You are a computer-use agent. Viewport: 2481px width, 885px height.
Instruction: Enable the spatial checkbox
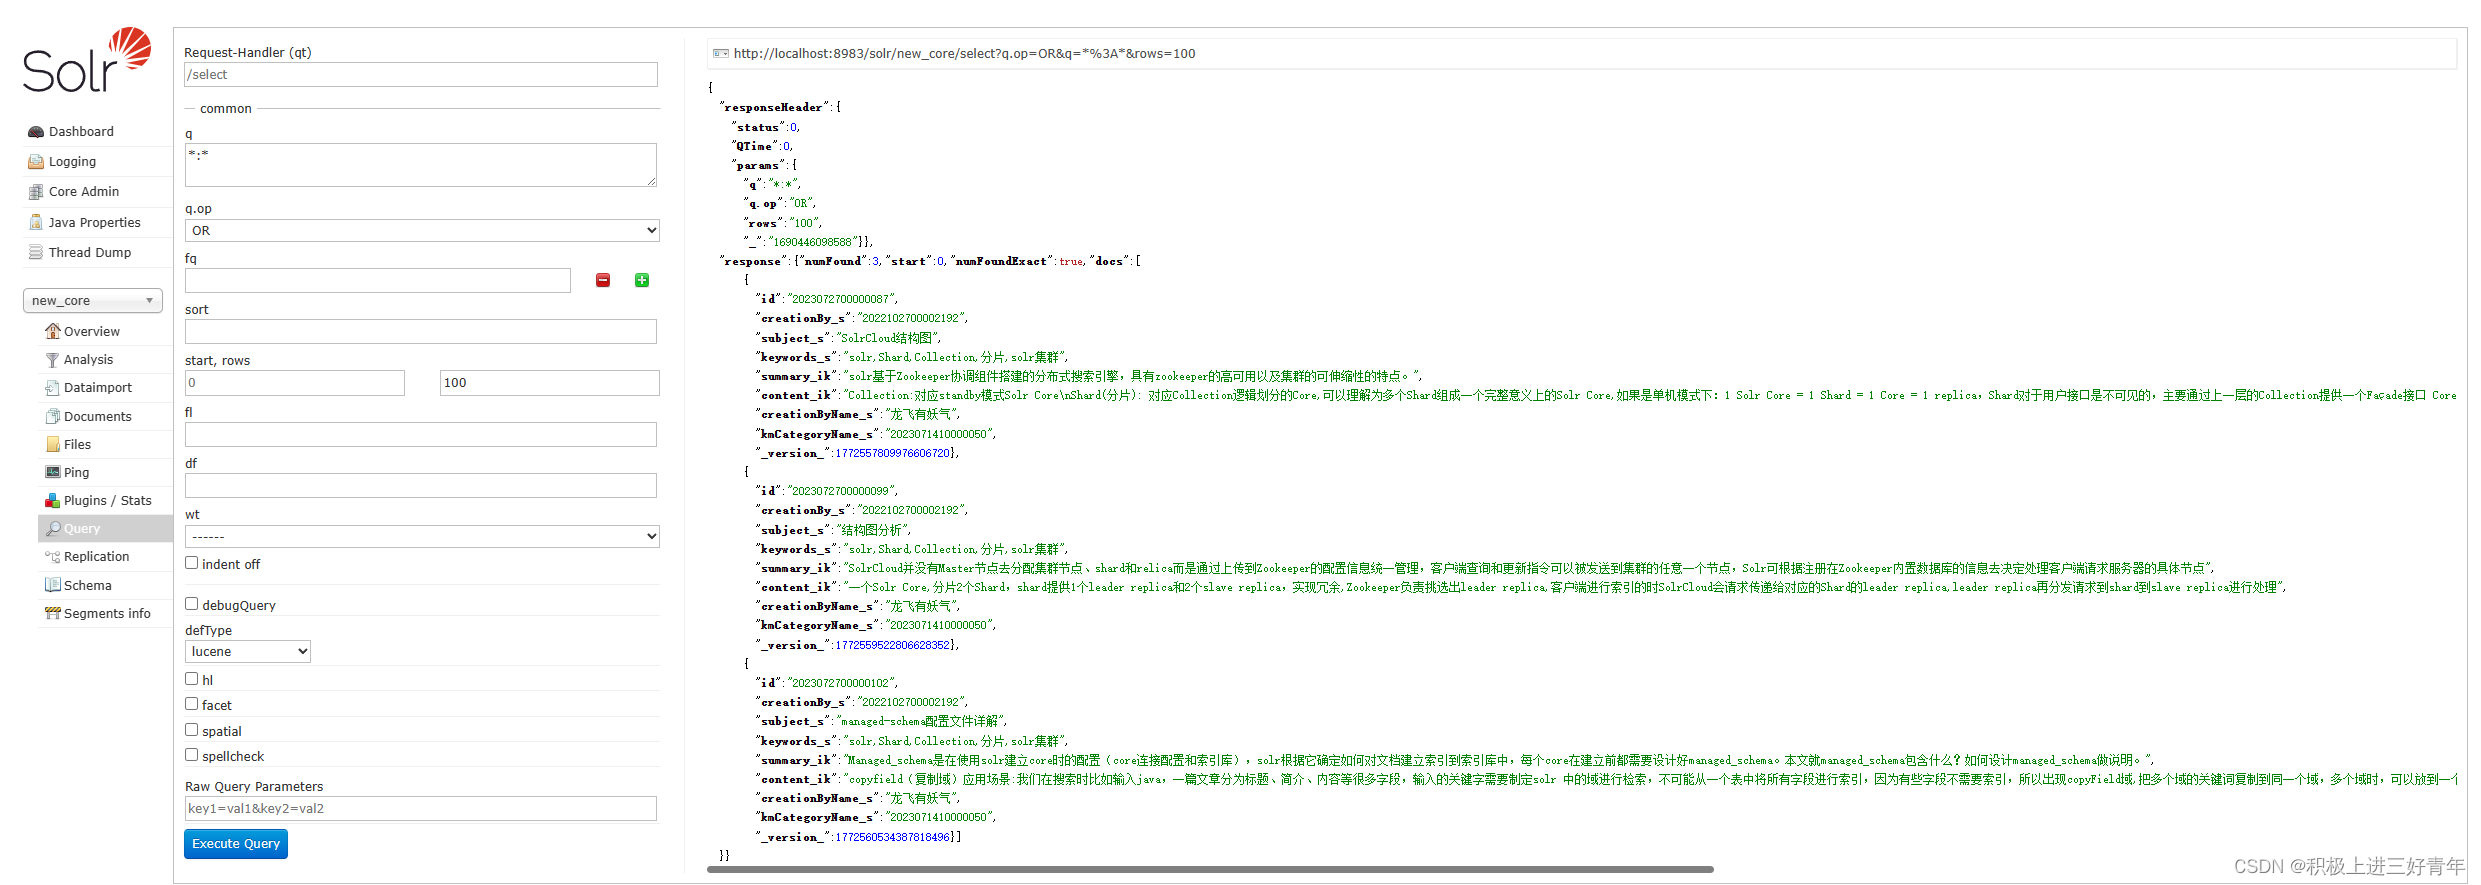click(x=191, y=730)
